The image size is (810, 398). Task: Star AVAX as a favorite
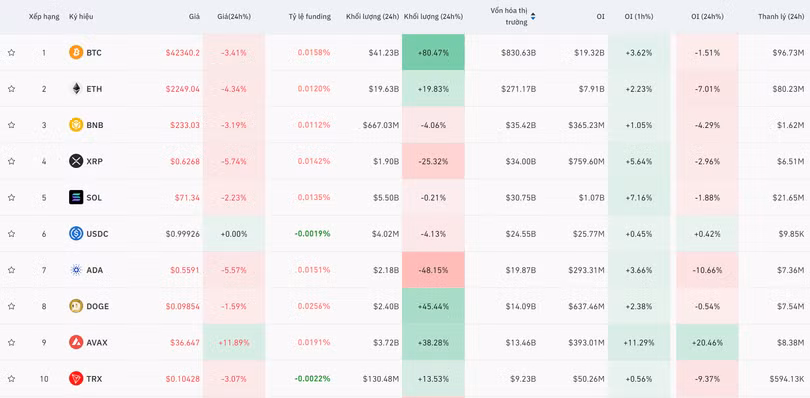pos(11,342)
